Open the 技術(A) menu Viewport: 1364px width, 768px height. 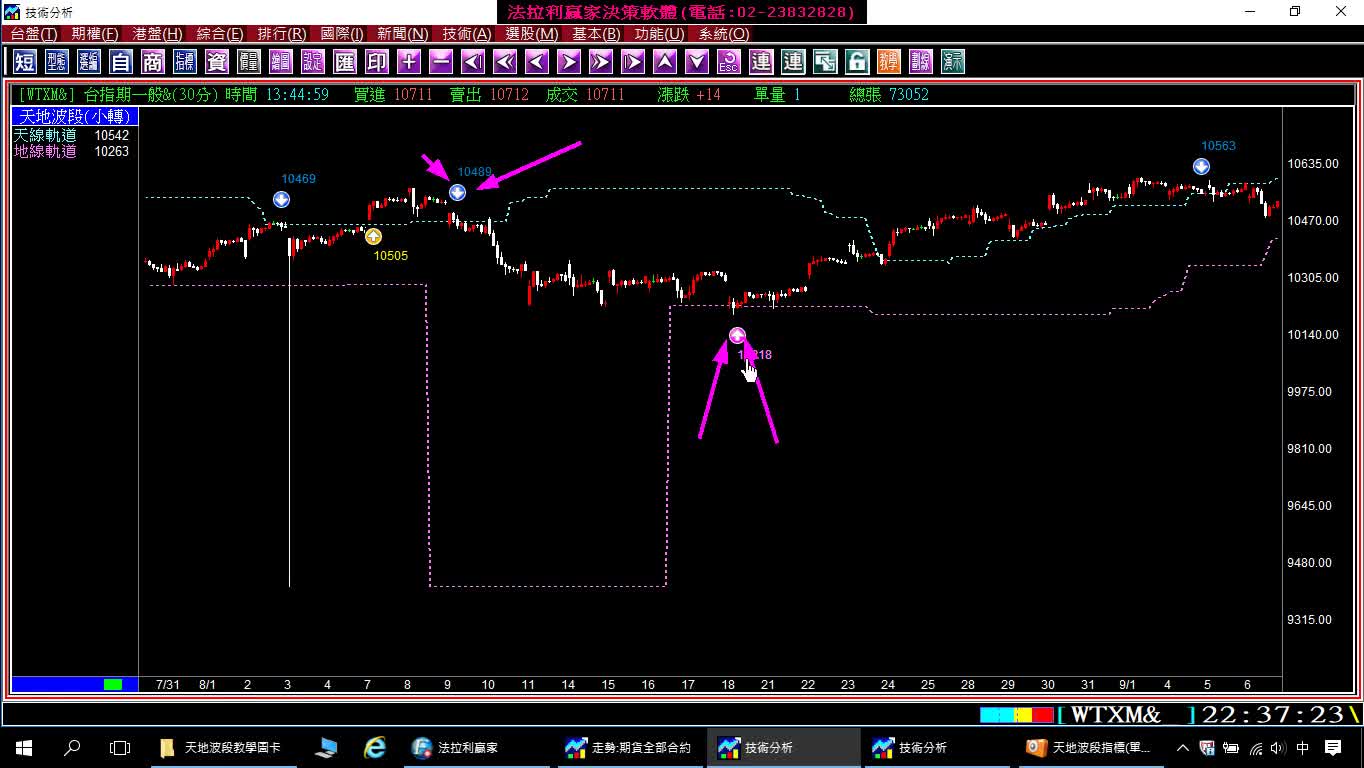coord(467,34)
